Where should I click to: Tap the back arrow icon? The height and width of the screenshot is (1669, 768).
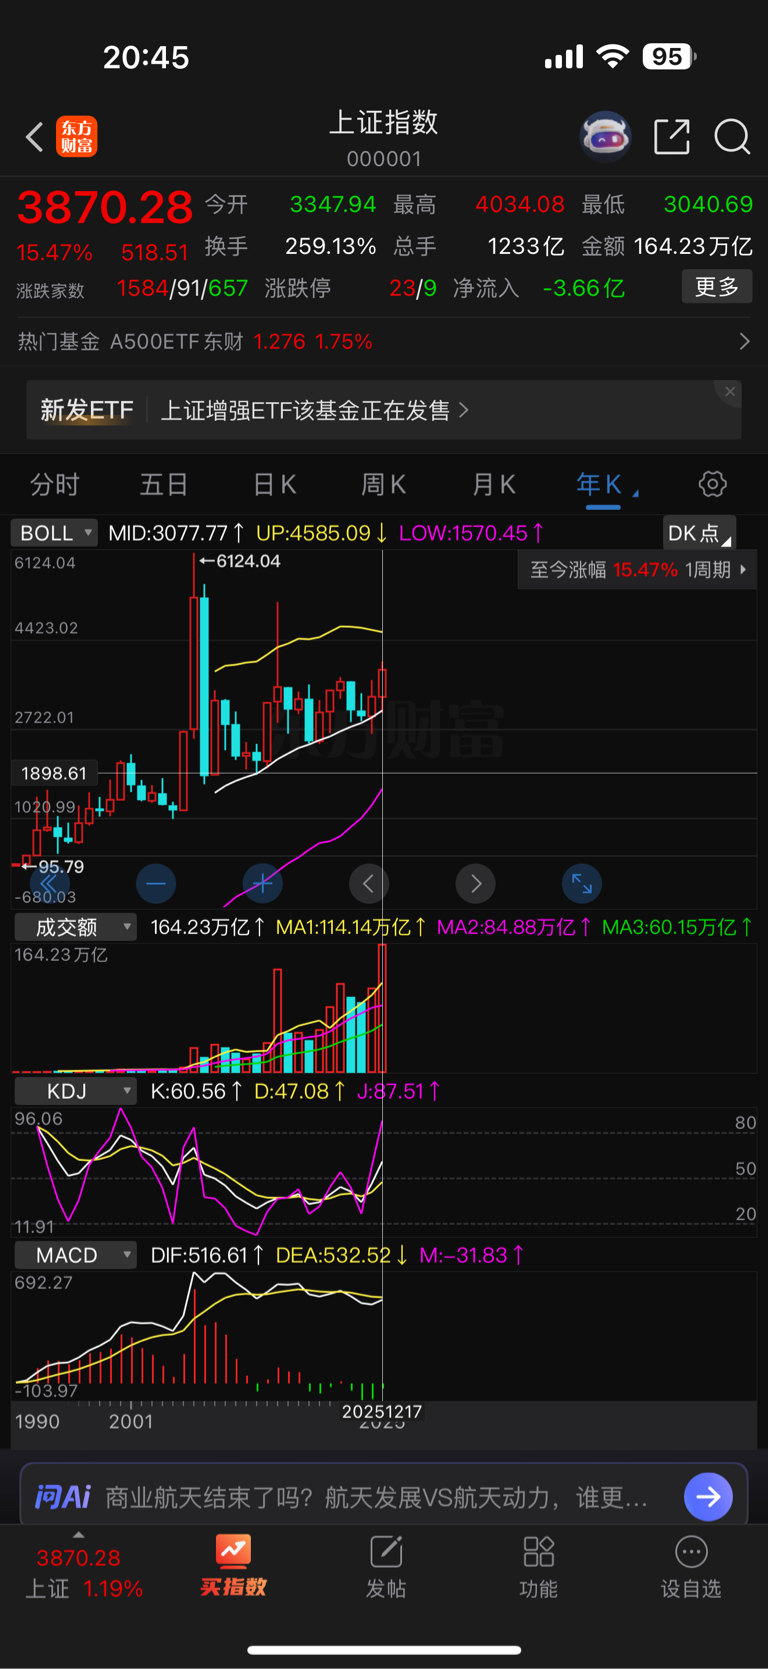tap(34, 137)
